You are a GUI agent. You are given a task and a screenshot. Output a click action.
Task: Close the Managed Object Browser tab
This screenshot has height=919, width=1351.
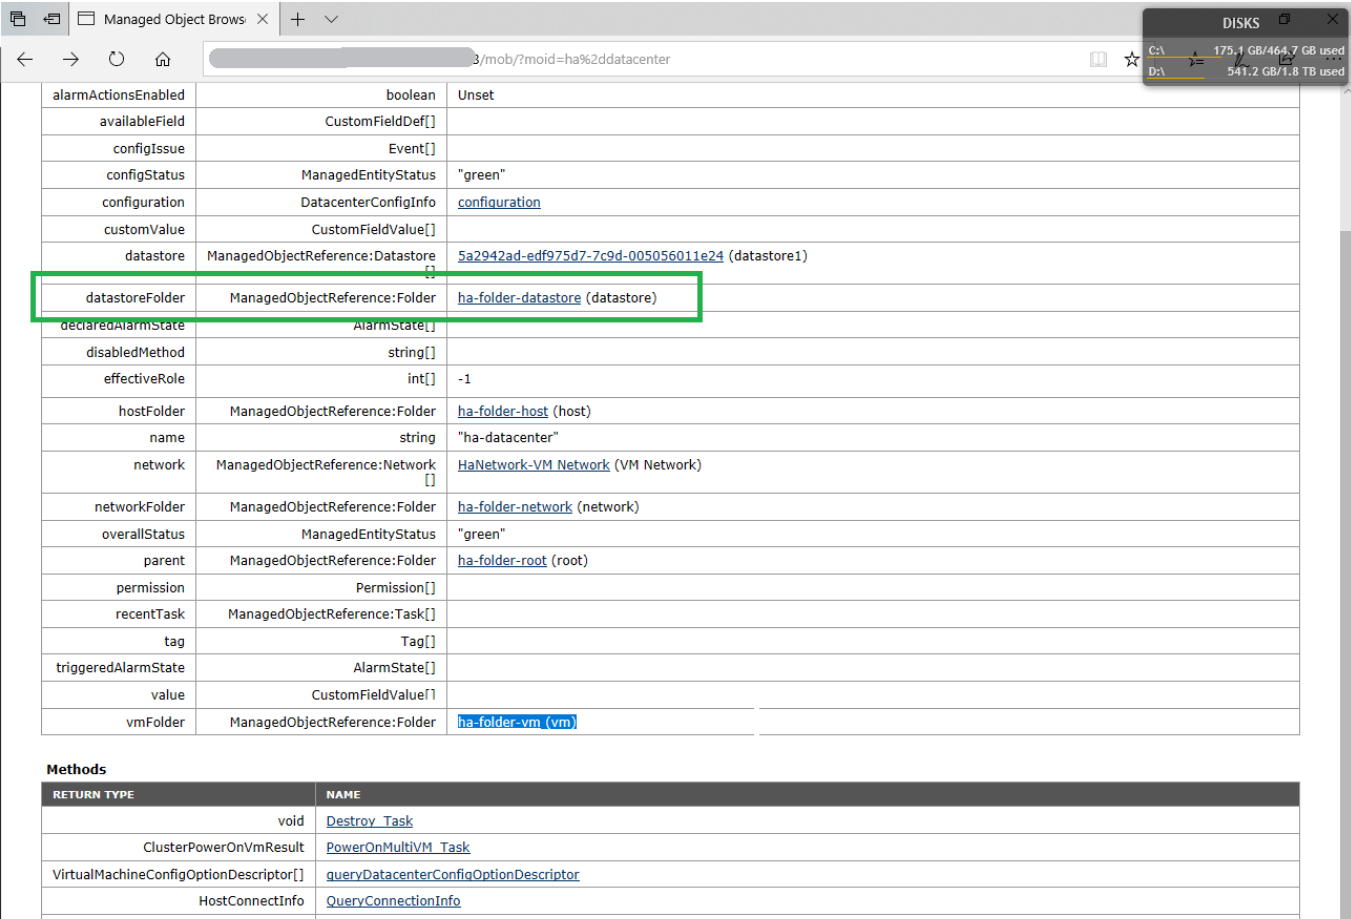pyautogui.click(x=262, y=19)
